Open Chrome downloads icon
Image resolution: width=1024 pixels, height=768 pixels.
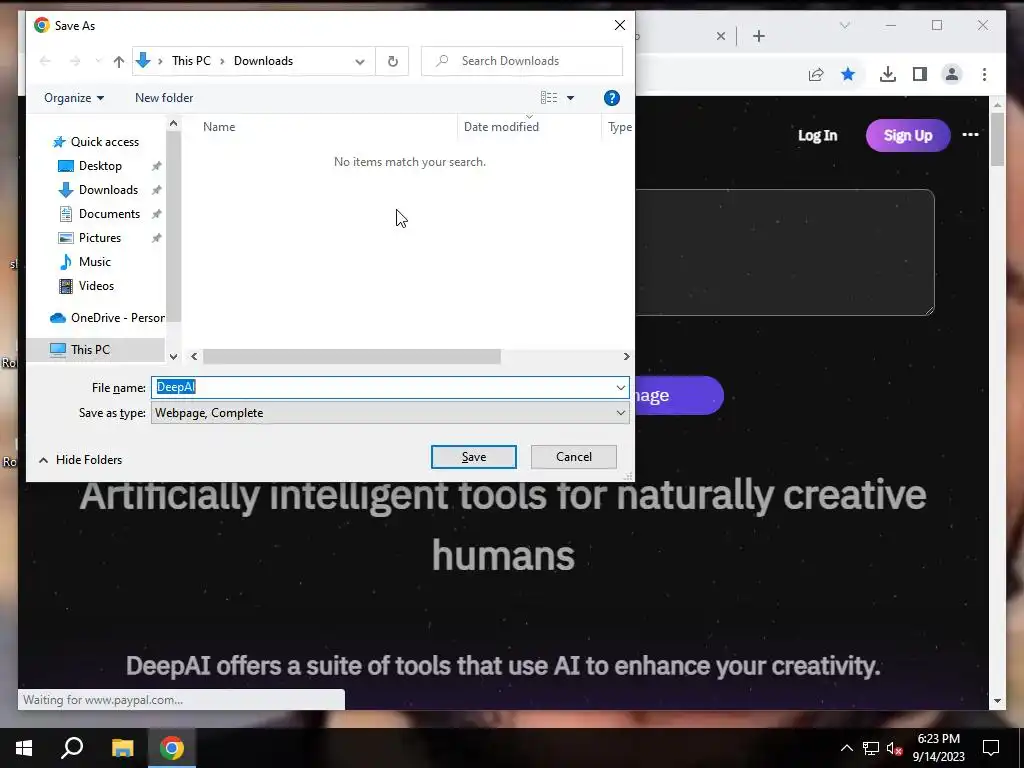[888, 74]
